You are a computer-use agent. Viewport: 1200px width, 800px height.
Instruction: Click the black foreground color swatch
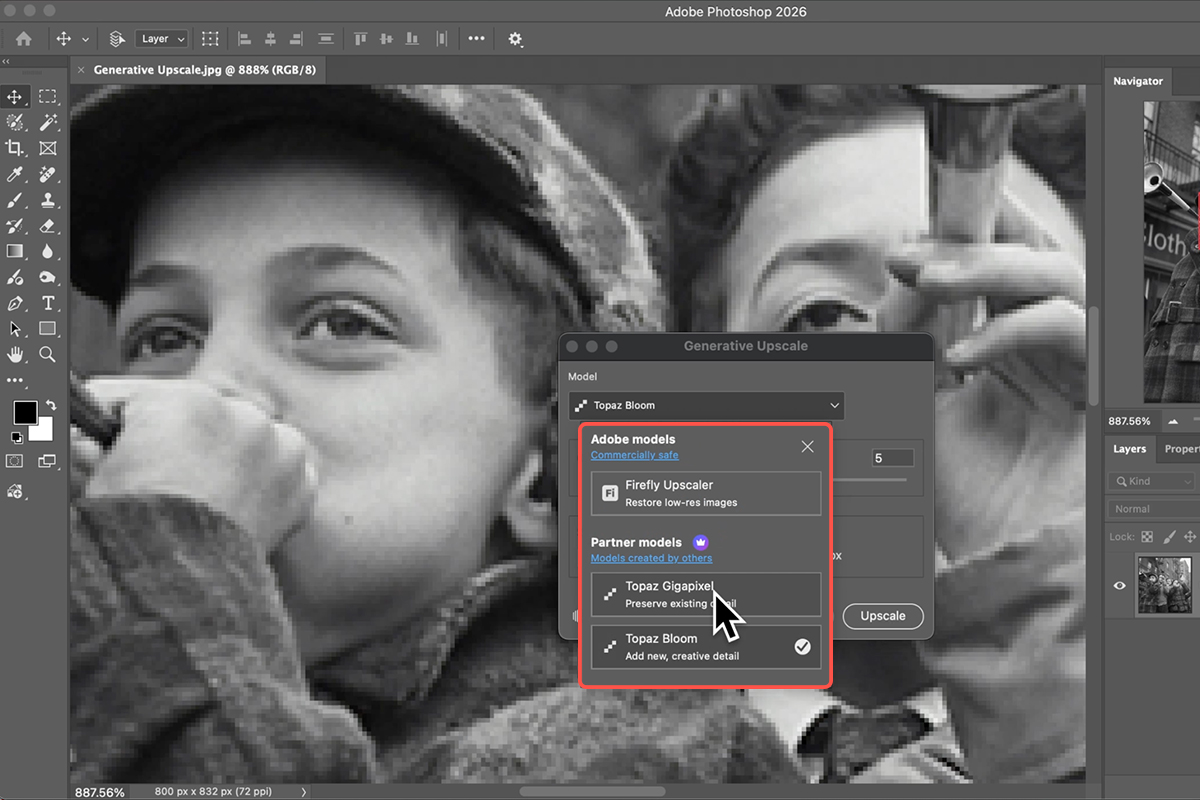(24, 412)
